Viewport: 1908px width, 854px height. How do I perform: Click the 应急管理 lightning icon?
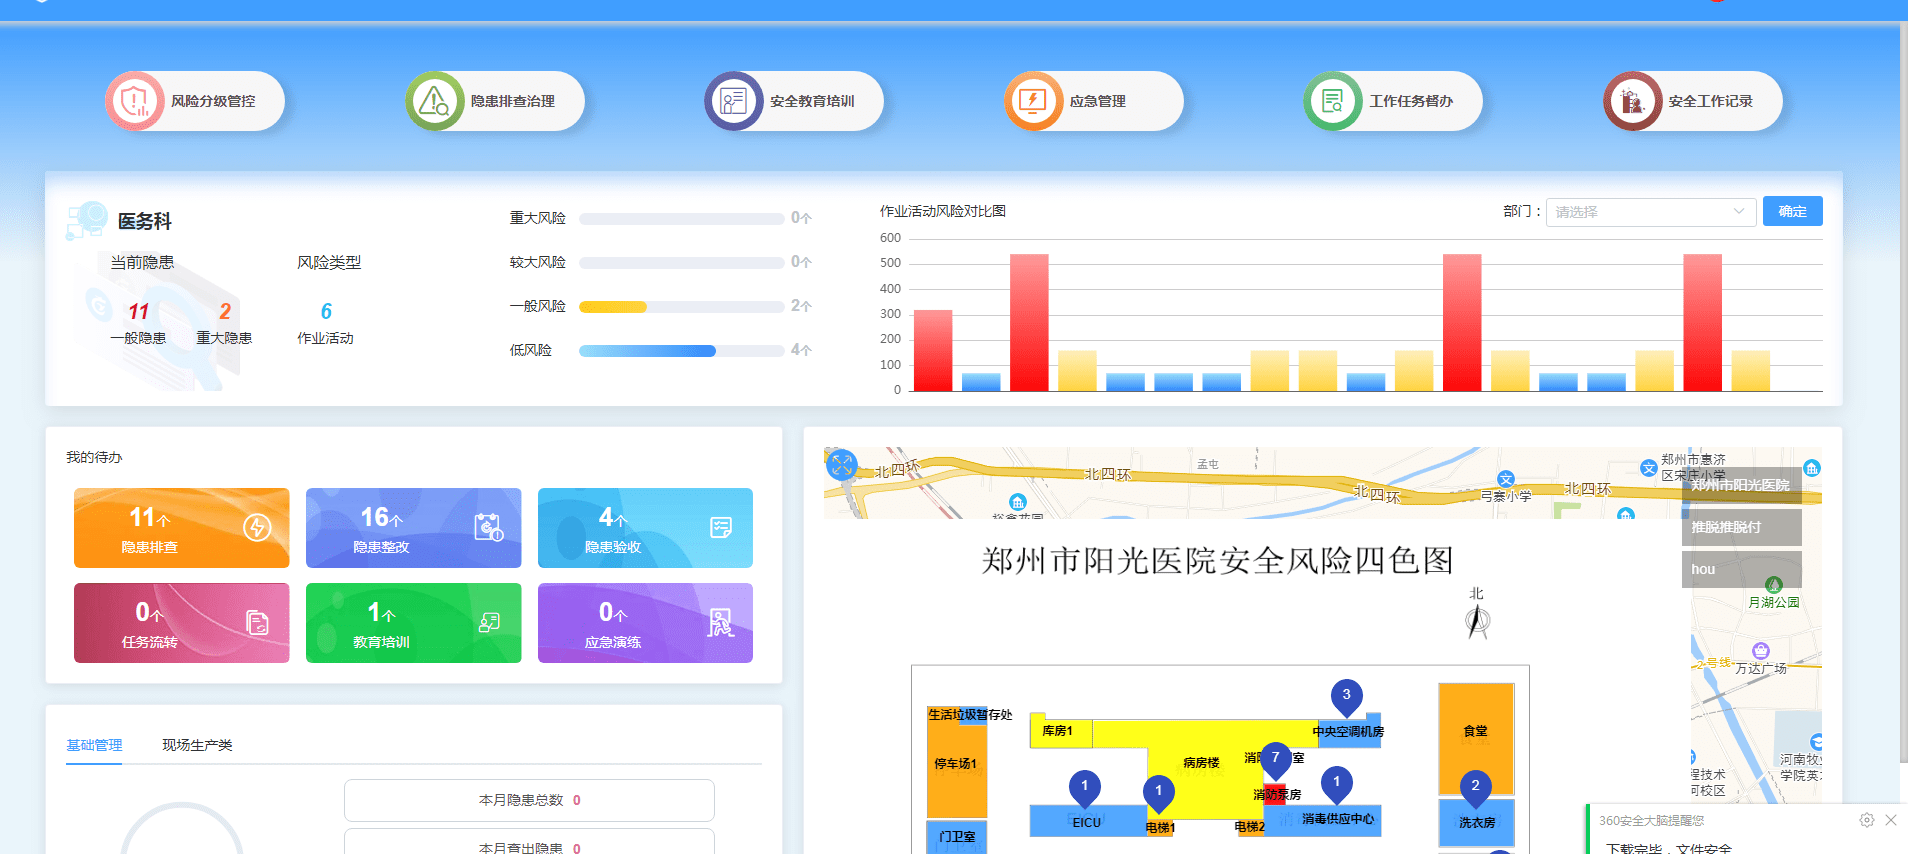coord(1033,101)
